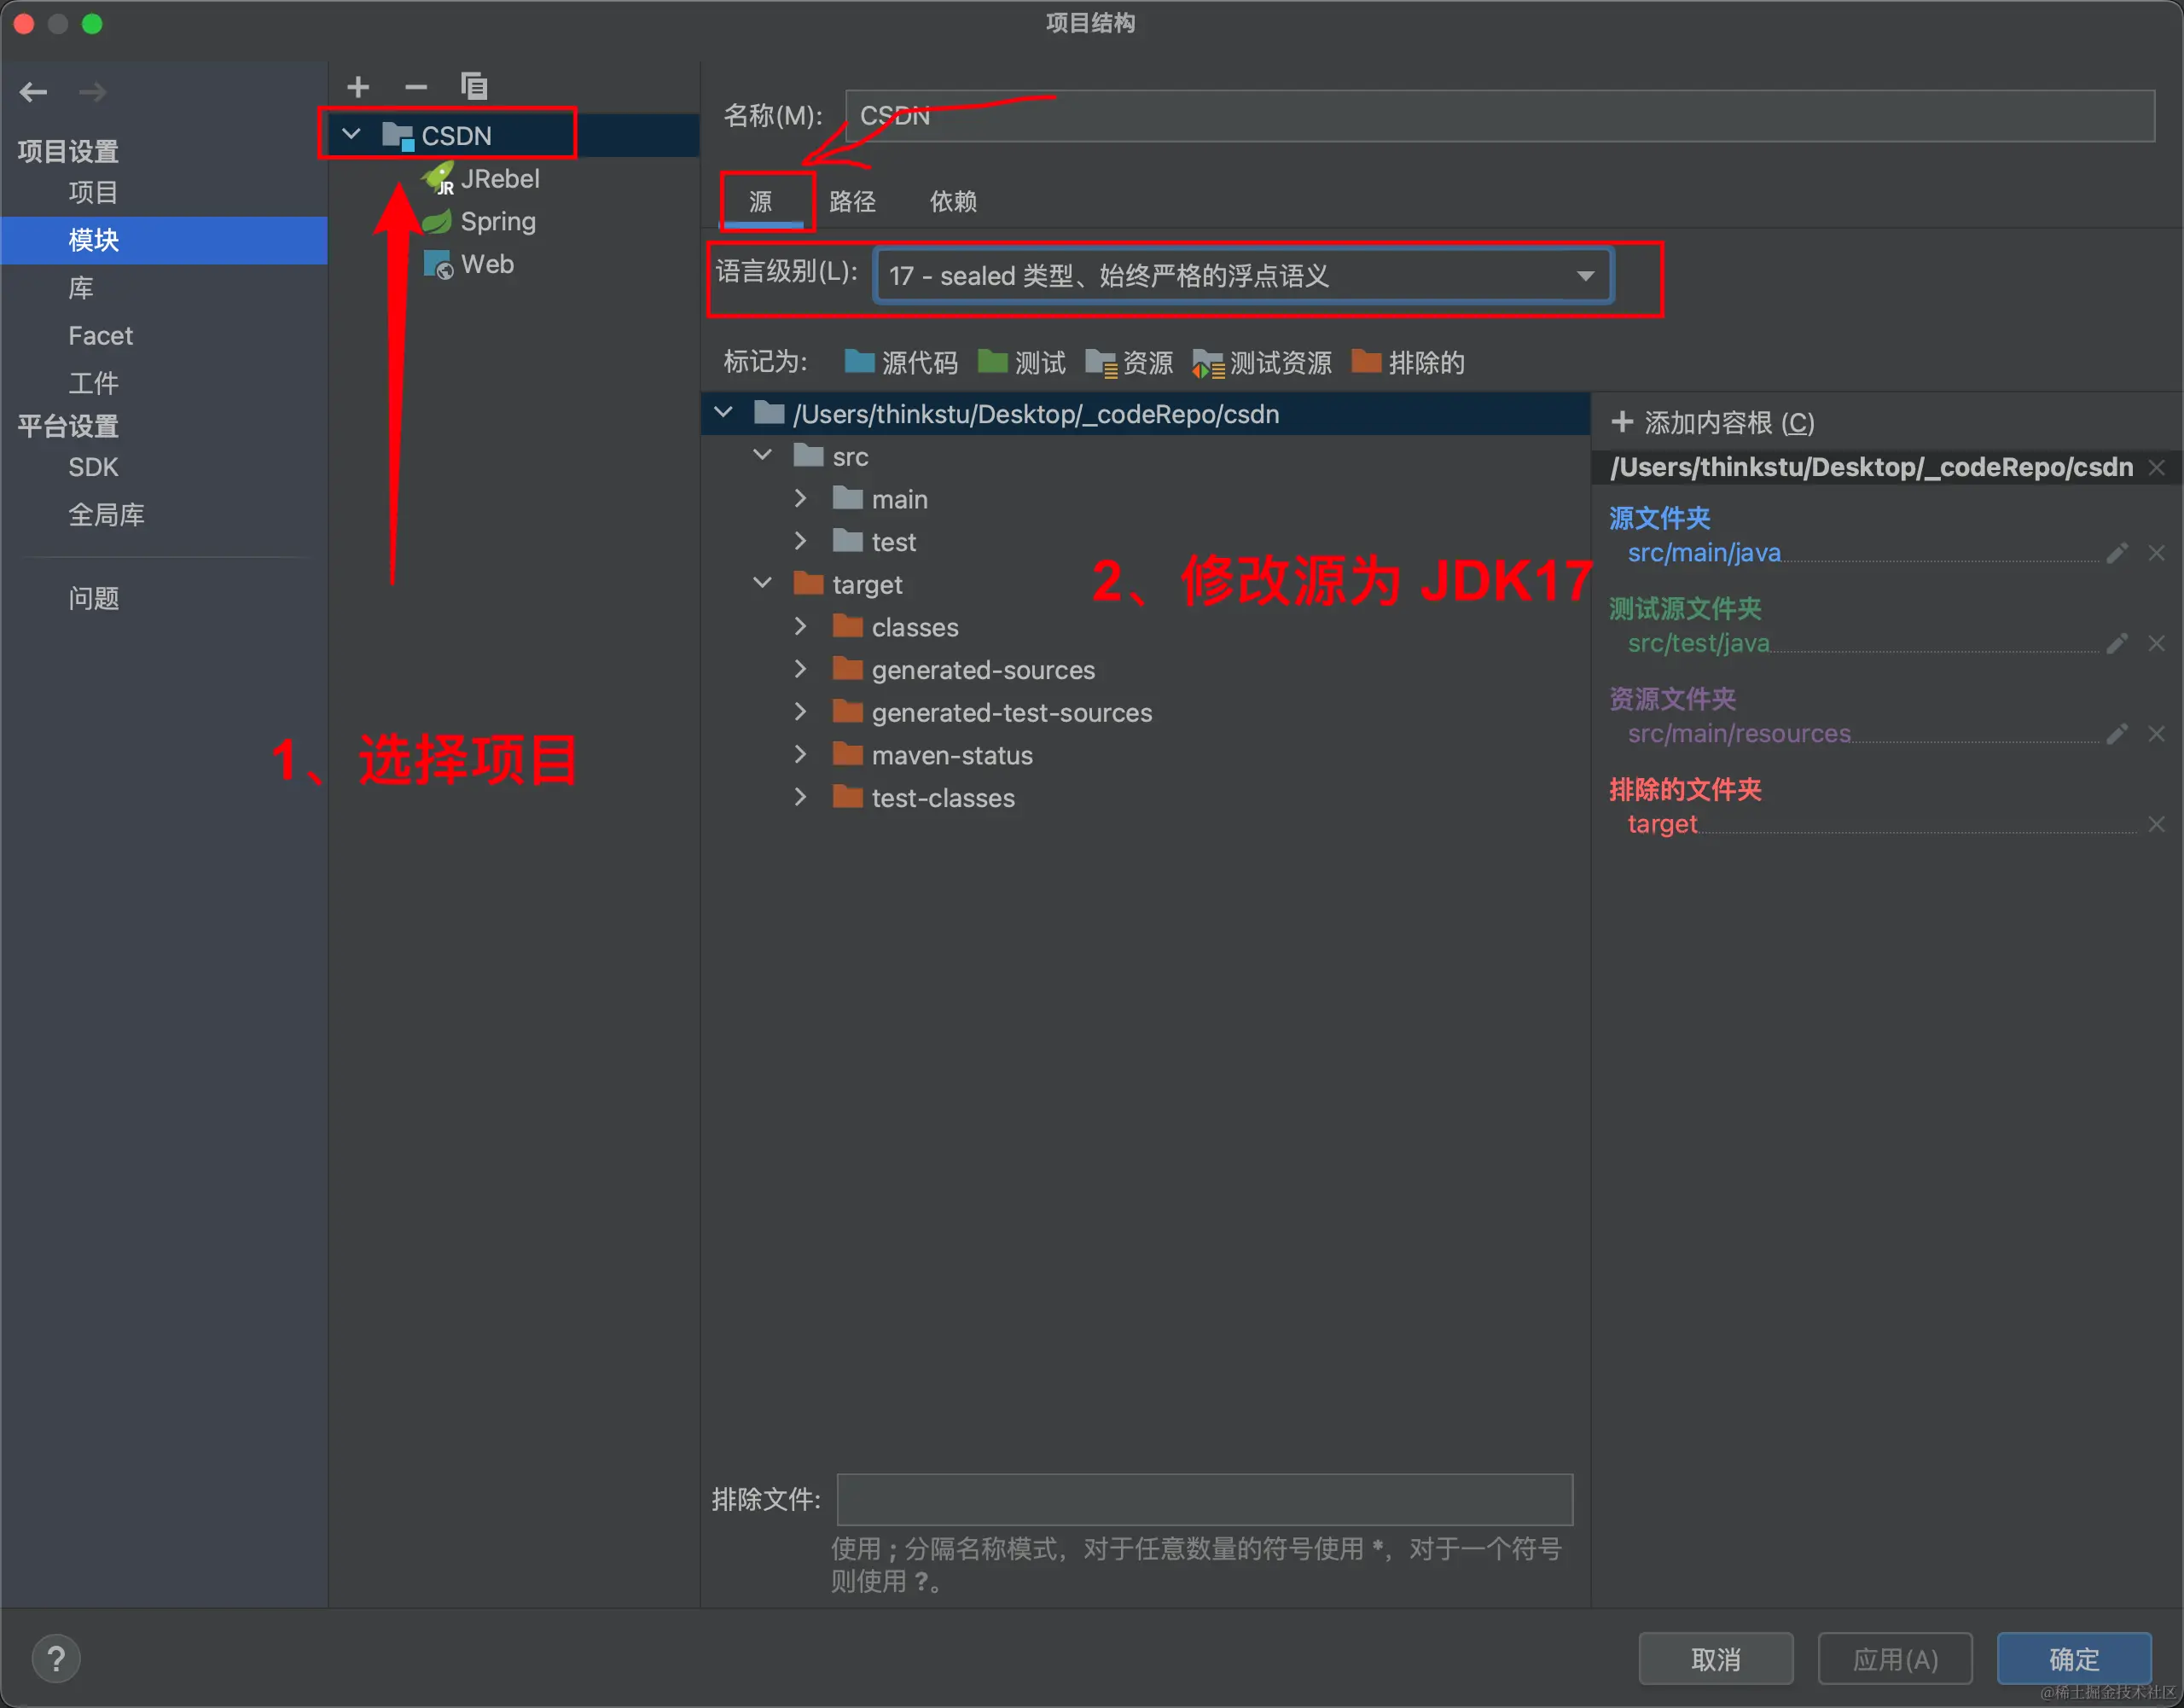2184x1708 pixels.
Task: Expand the main folder in tree
Action: coord(800,498)
